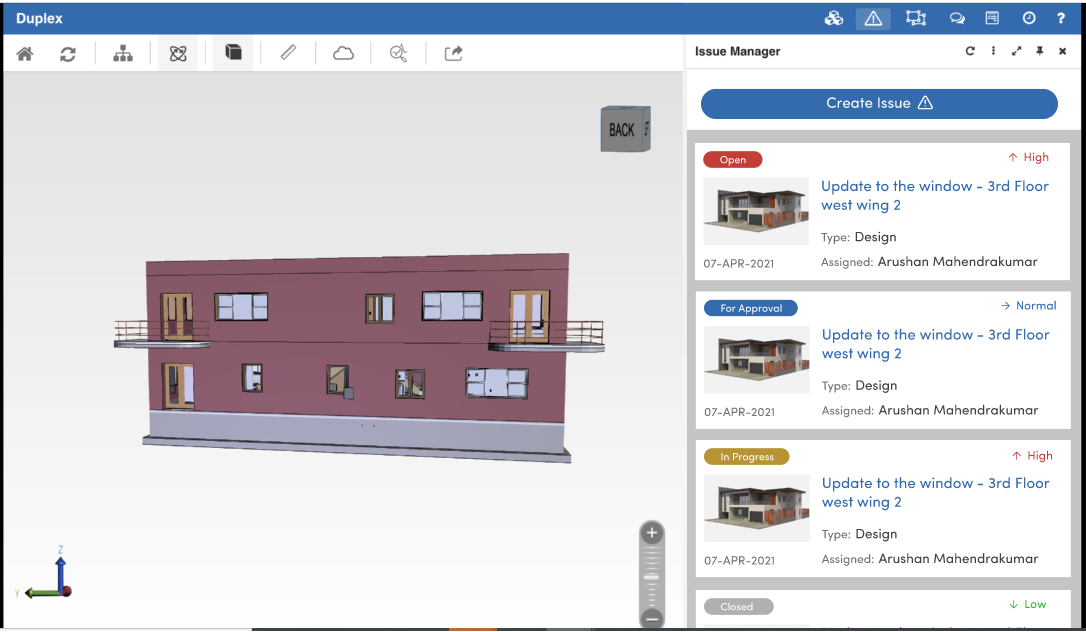1086x632 pixels.
Task: Click assignee name on For Approval issue
Action: point(959,410)
